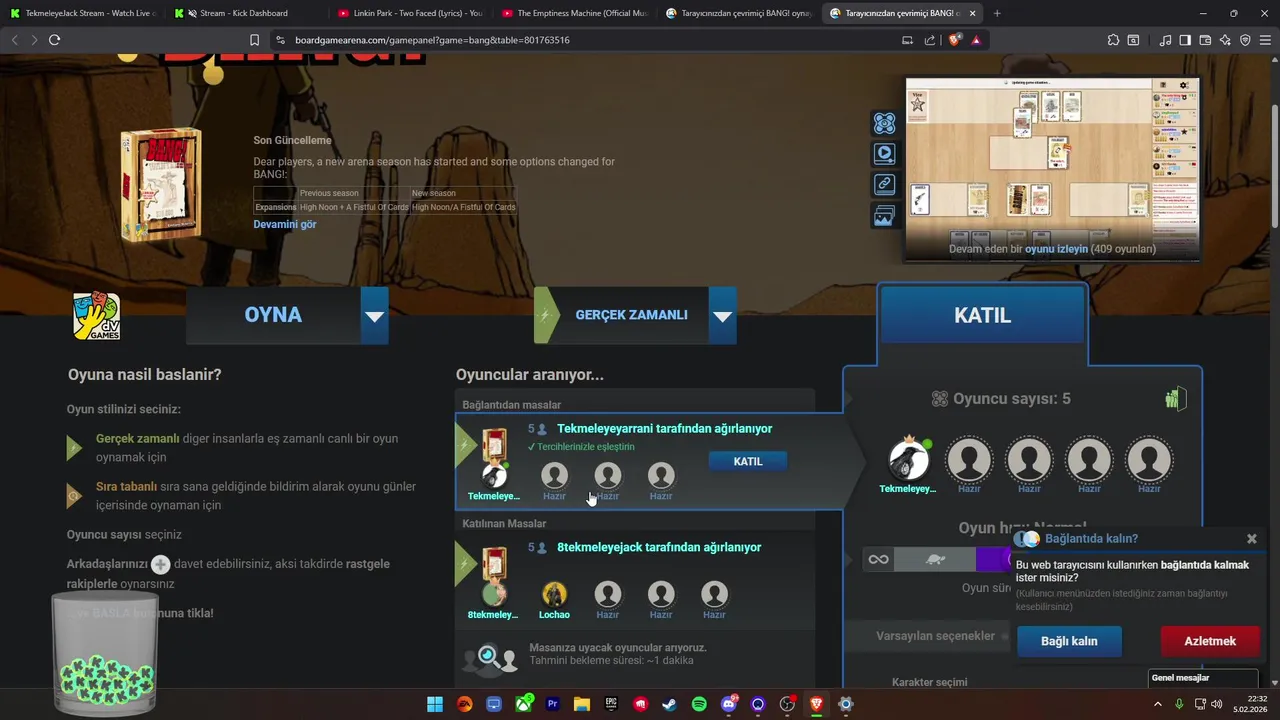
Task: Click the green door icon beside Oyuncu sayısı
Action: click(1175, 398)
